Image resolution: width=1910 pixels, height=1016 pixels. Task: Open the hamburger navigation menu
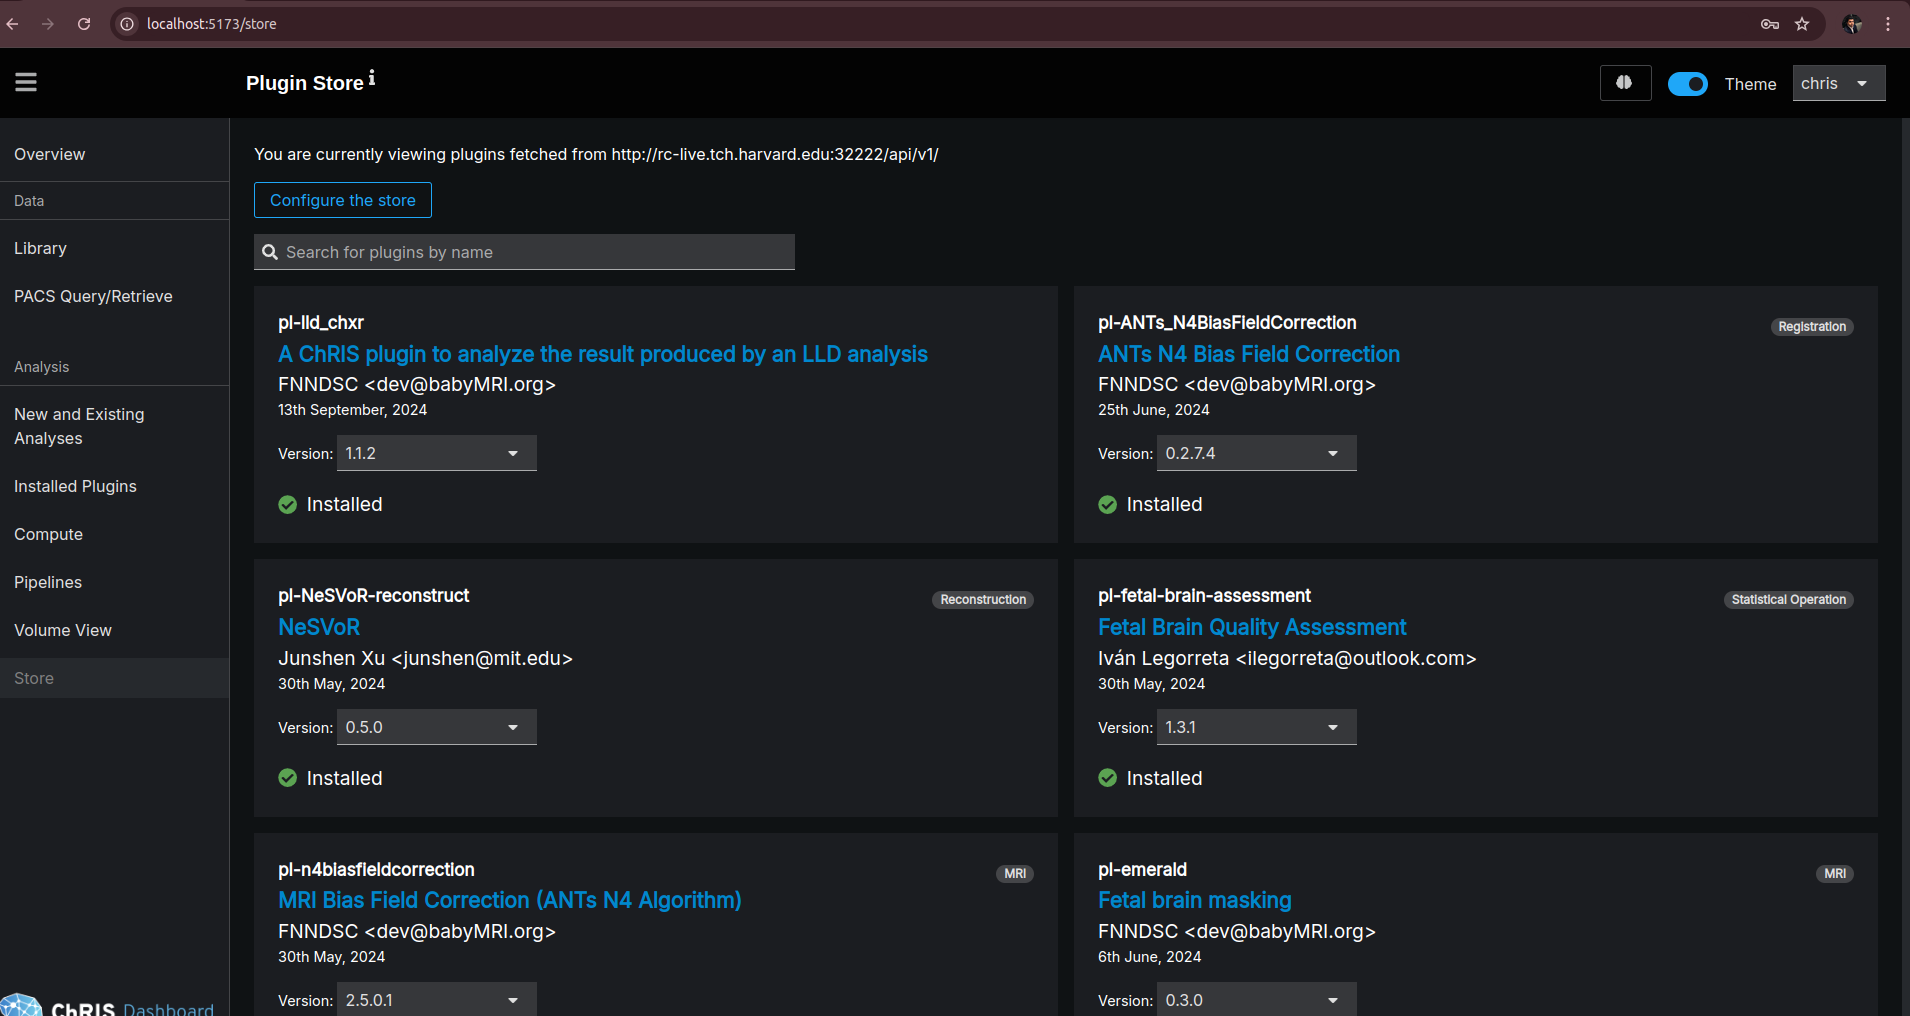(26, 83)
